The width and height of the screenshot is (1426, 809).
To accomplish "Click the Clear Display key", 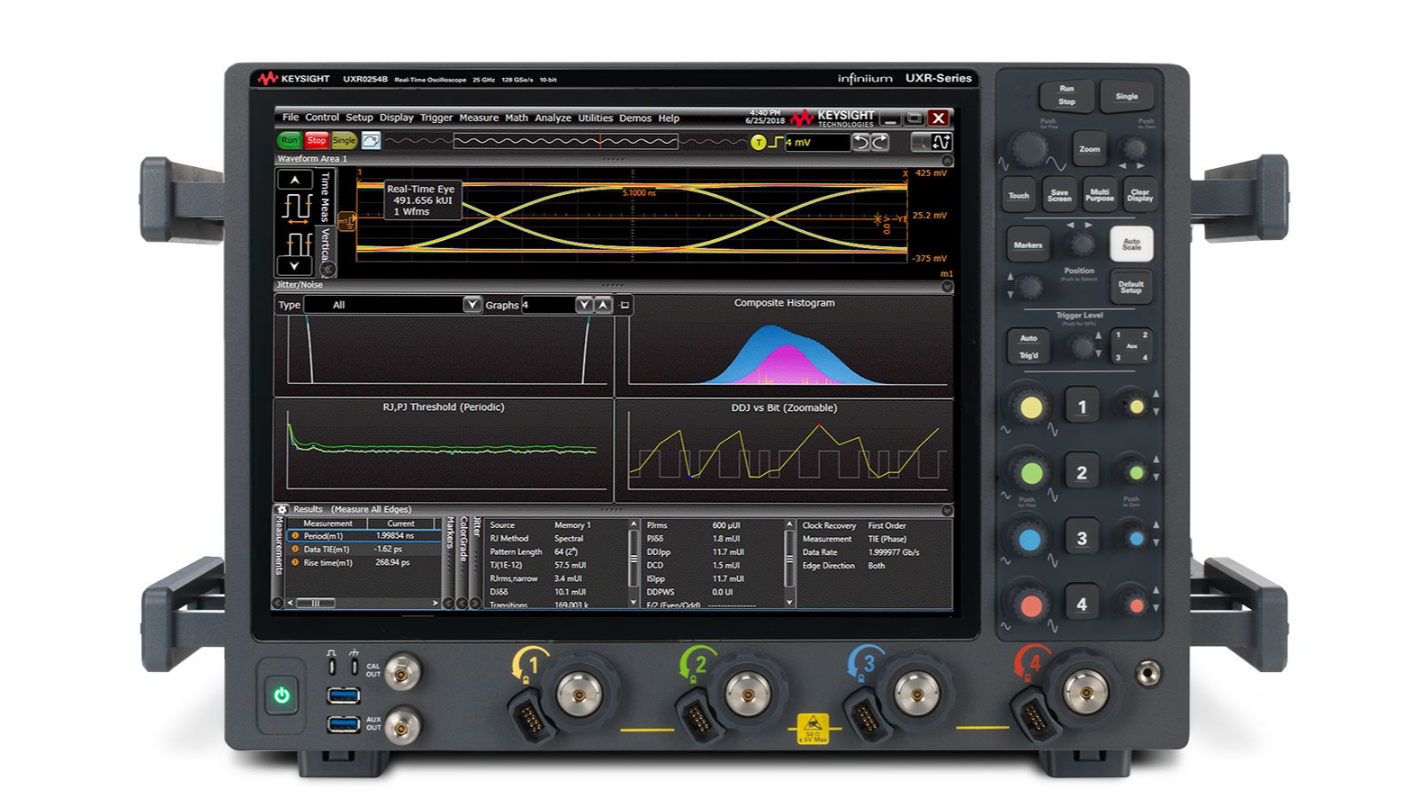I will point(1138,195).
